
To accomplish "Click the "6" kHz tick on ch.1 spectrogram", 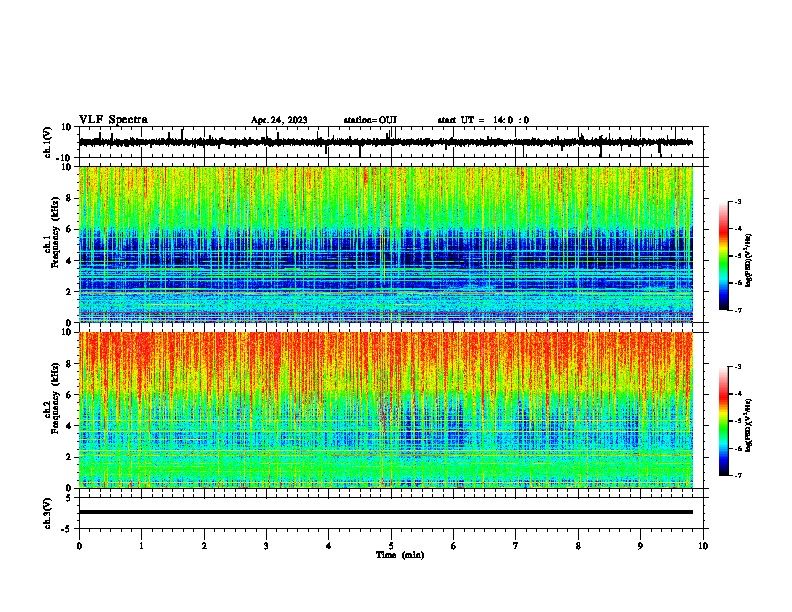I will pos(70,230).
